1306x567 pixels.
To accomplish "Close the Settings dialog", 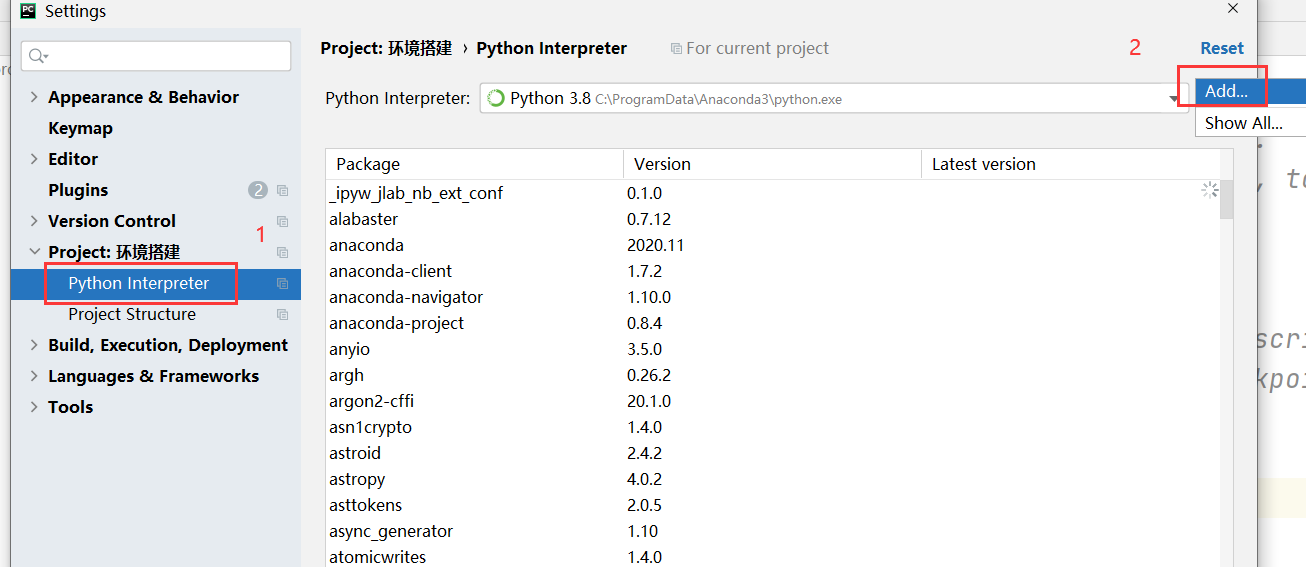I will tap(1233, 7).
